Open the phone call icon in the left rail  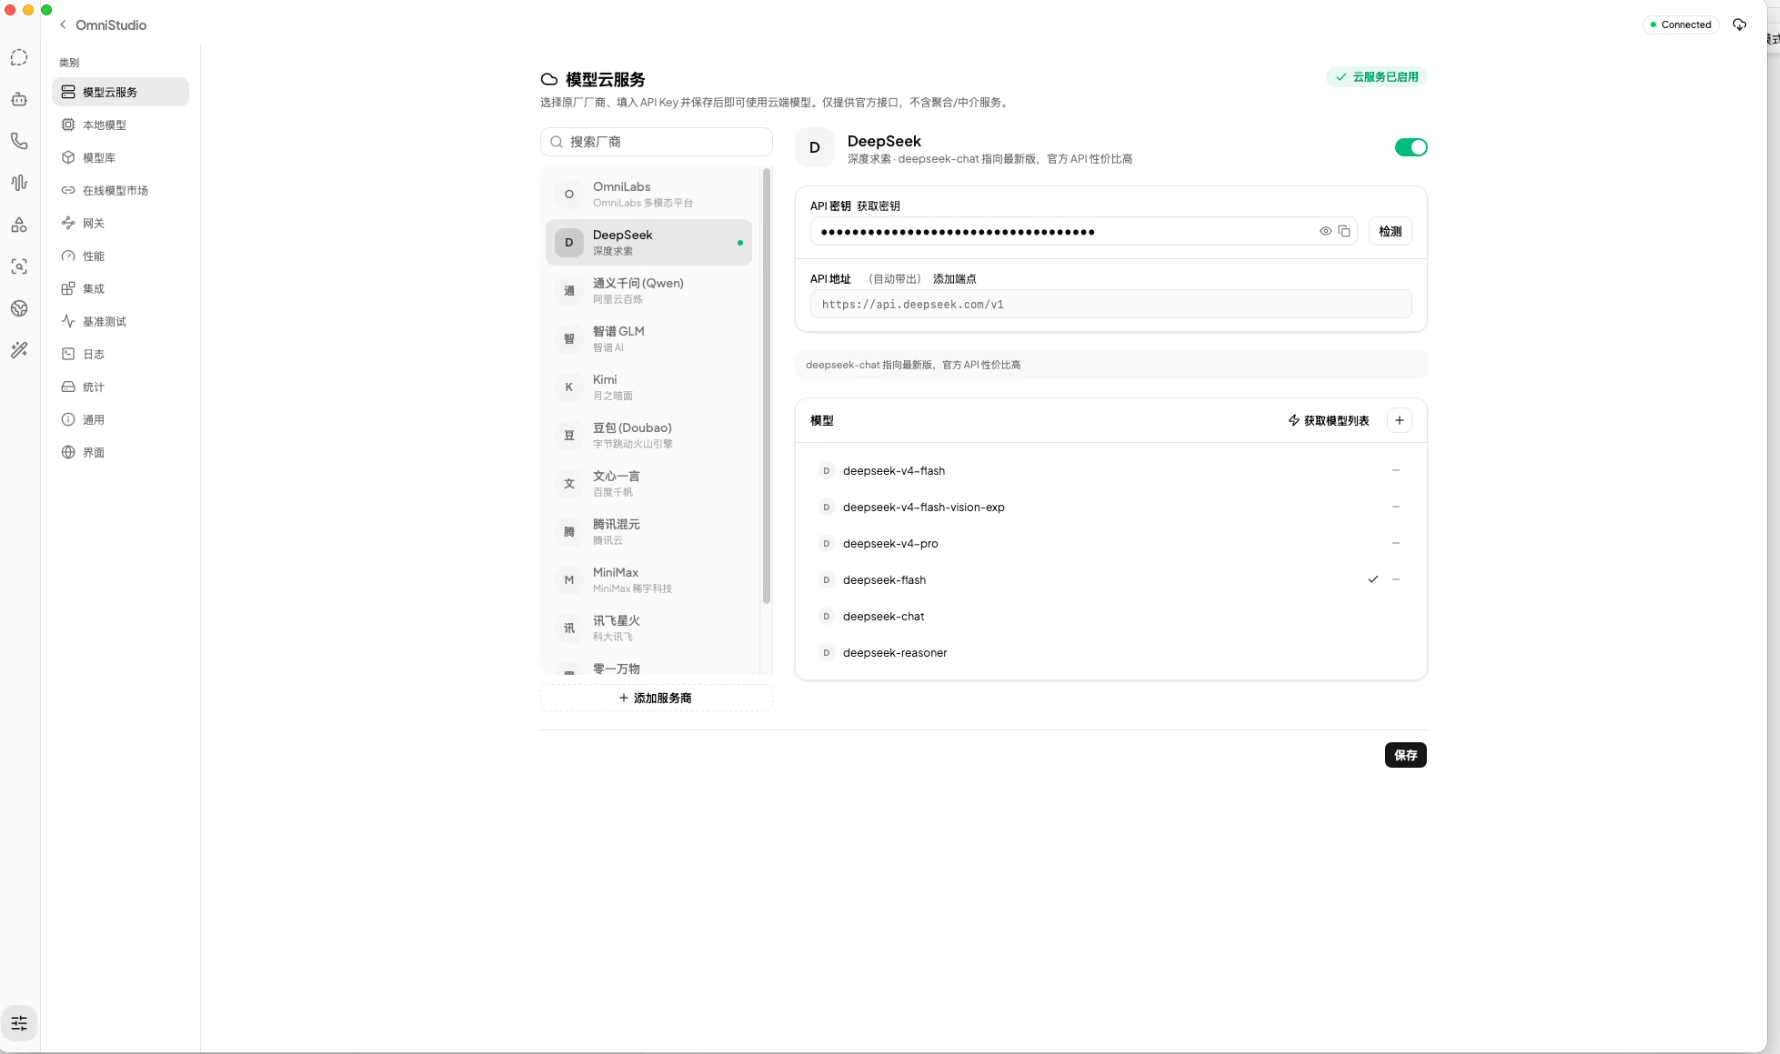pos(19,141)
